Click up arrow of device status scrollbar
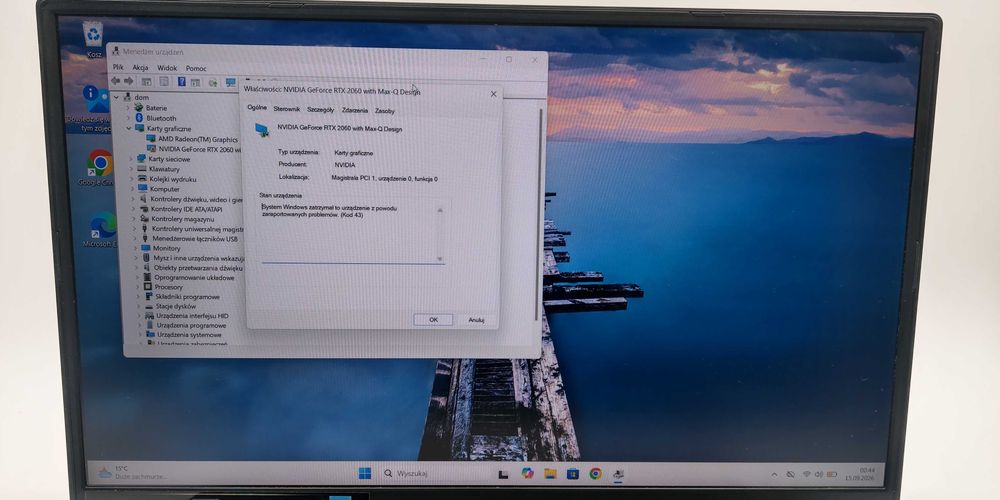 pos(439,210)
